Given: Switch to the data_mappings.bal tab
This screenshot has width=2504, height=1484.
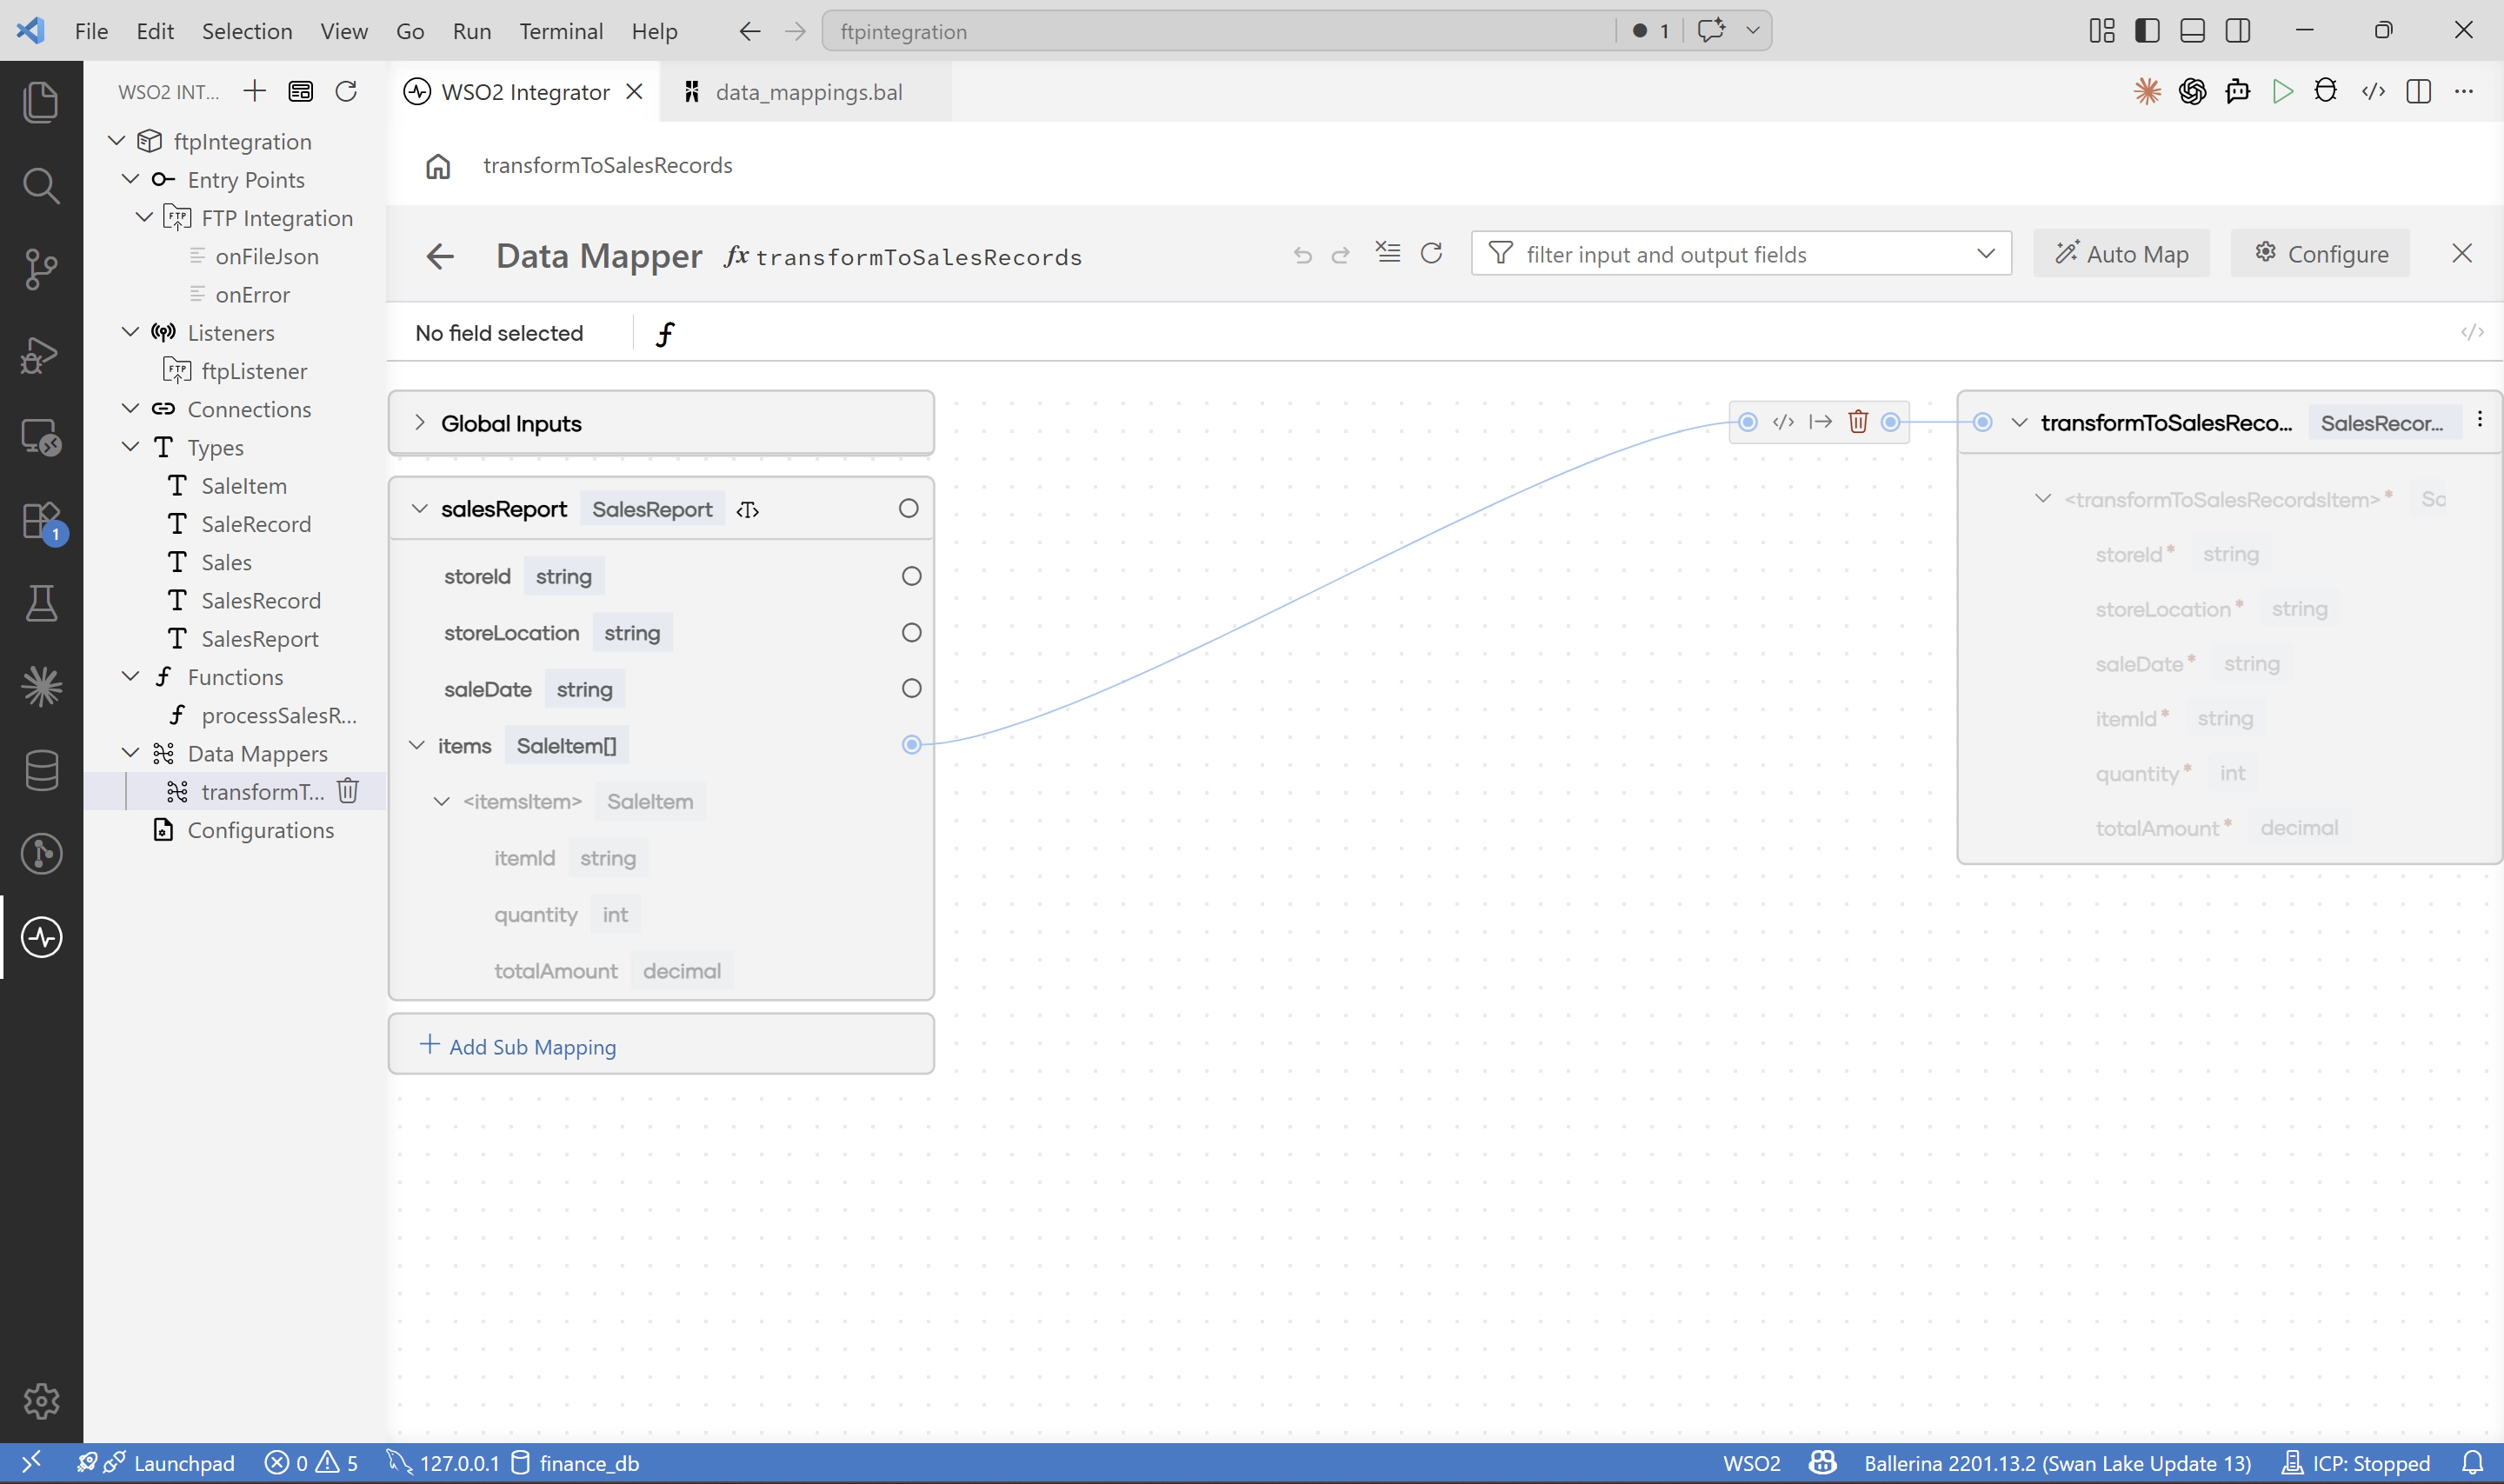Looking at the screenshot, I should tap(810, 91).
